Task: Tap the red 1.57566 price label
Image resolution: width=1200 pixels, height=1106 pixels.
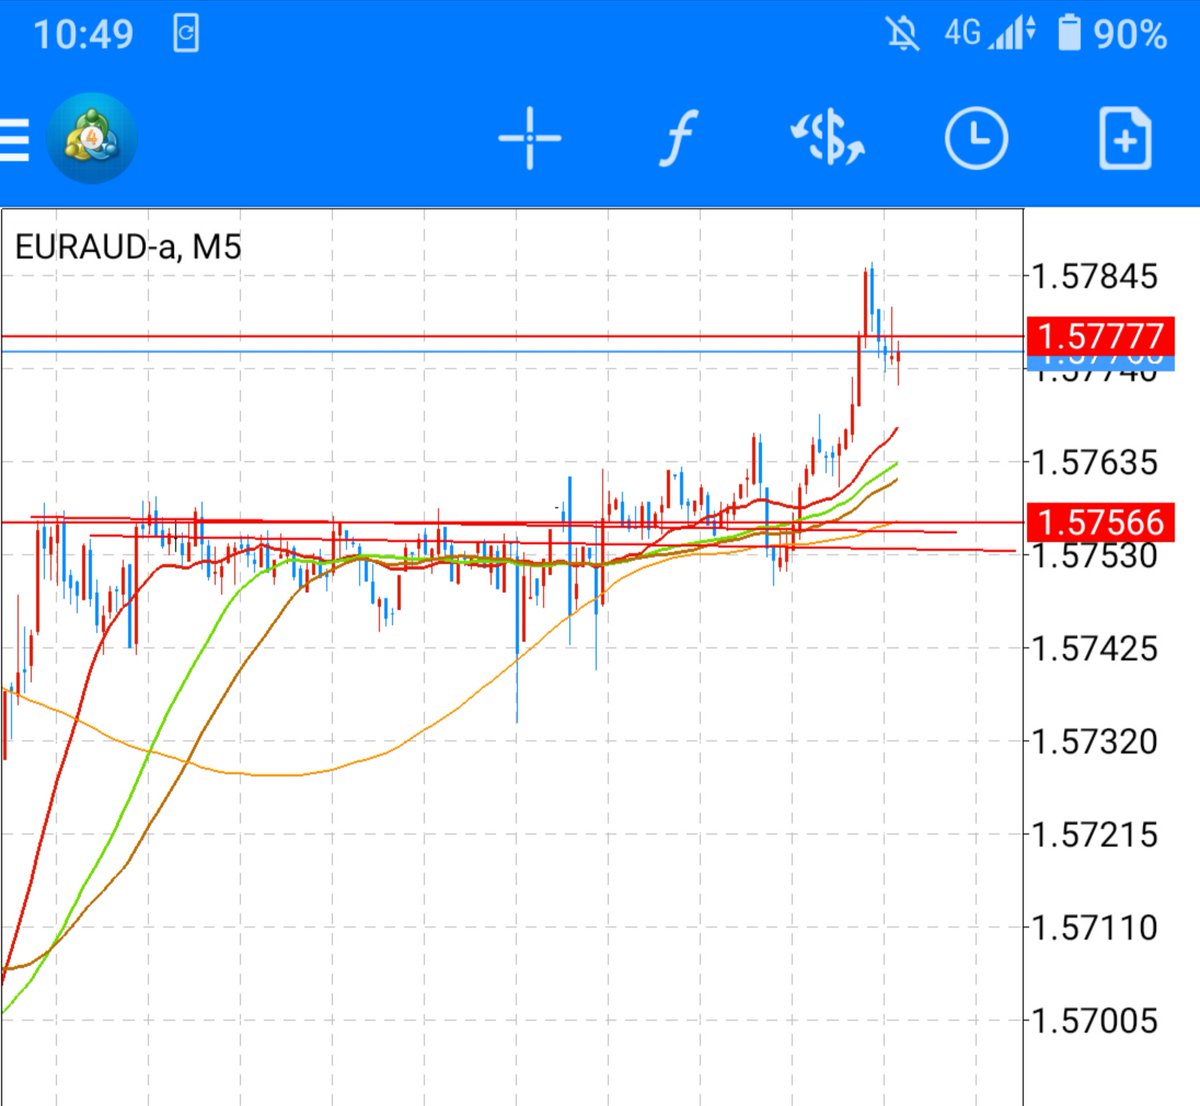Action: click(1101, 522)
